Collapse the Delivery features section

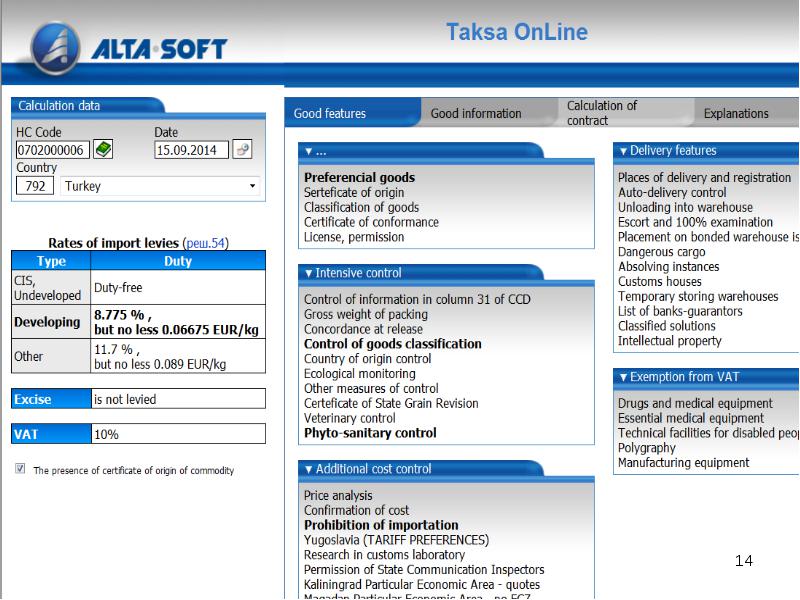tap(623, 151)
